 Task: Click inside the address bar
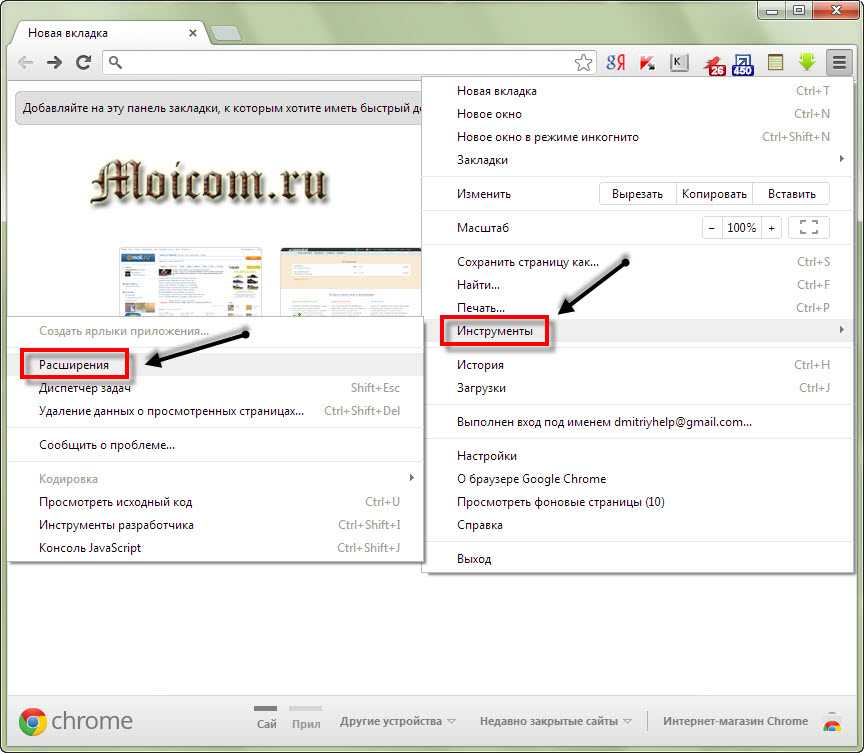coord(340,63)
